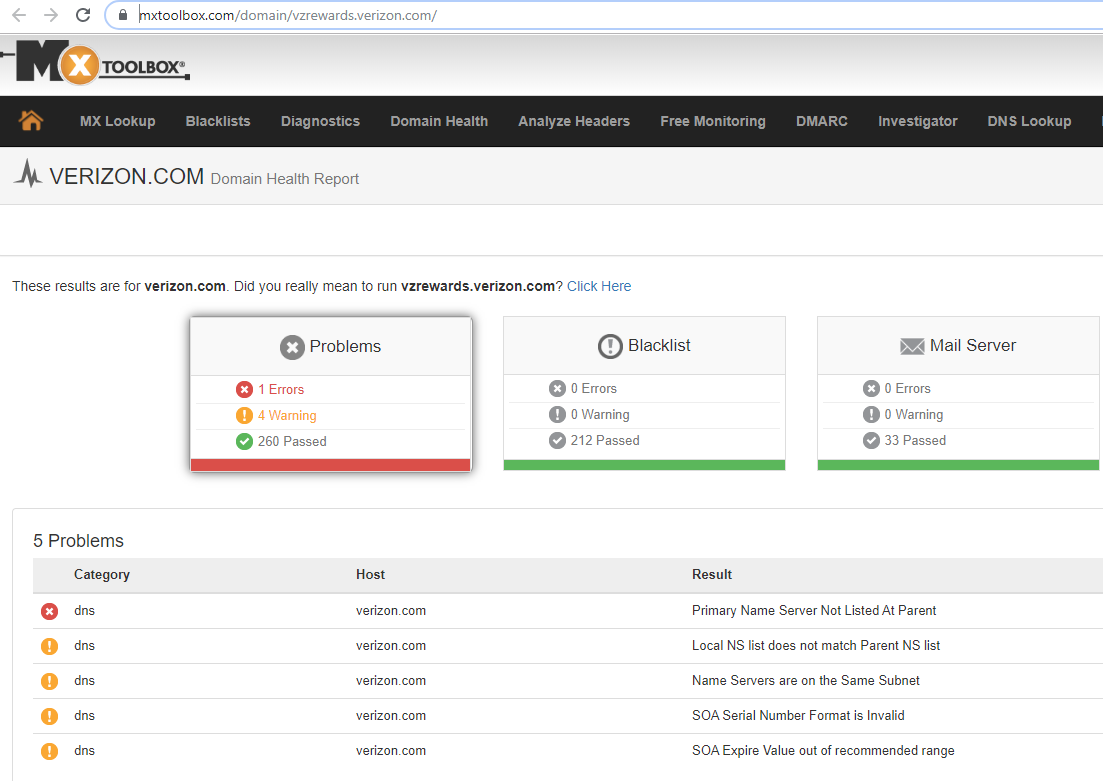Click the pulse icon beside VERIZON.COM
This screenshot has height=781, width=1103.
pyautogui.click(x=28, y=174)
